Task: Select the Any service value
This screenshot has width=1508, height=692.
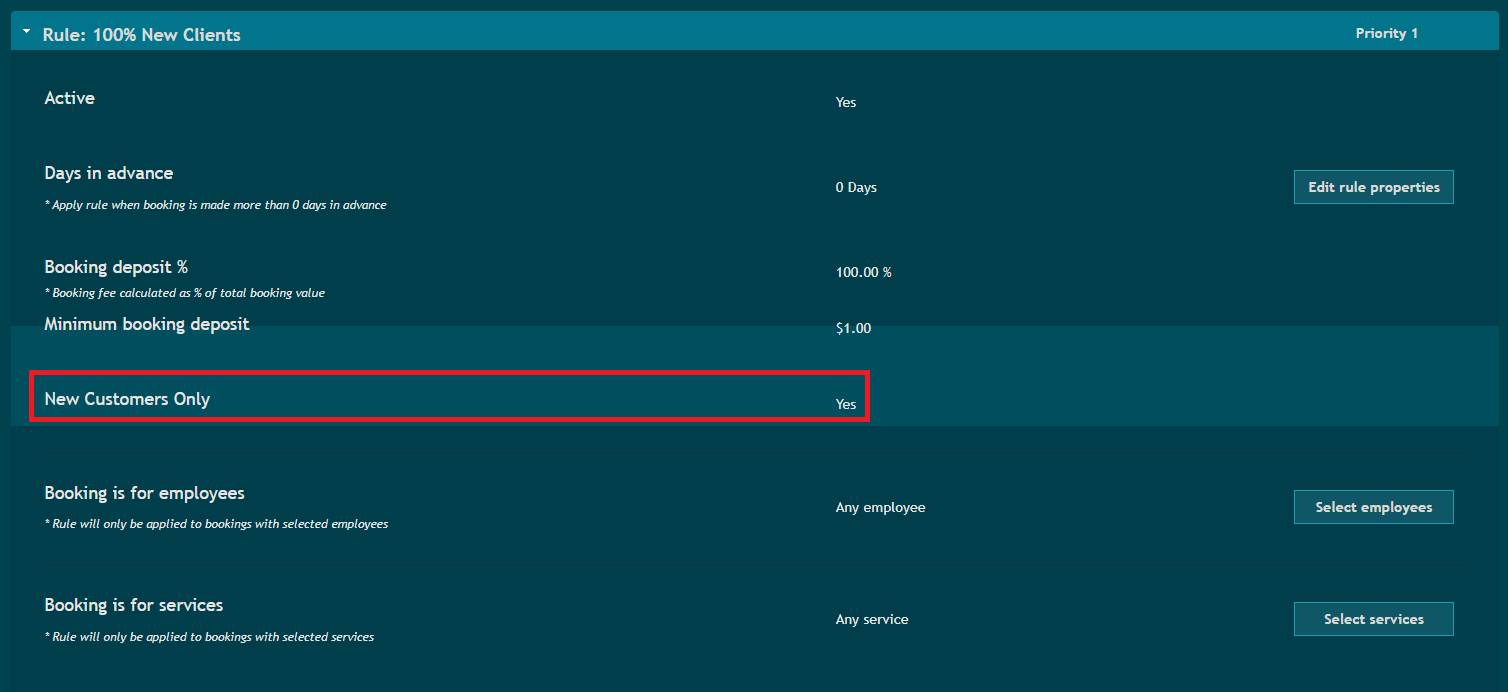Action: [872, 619]
